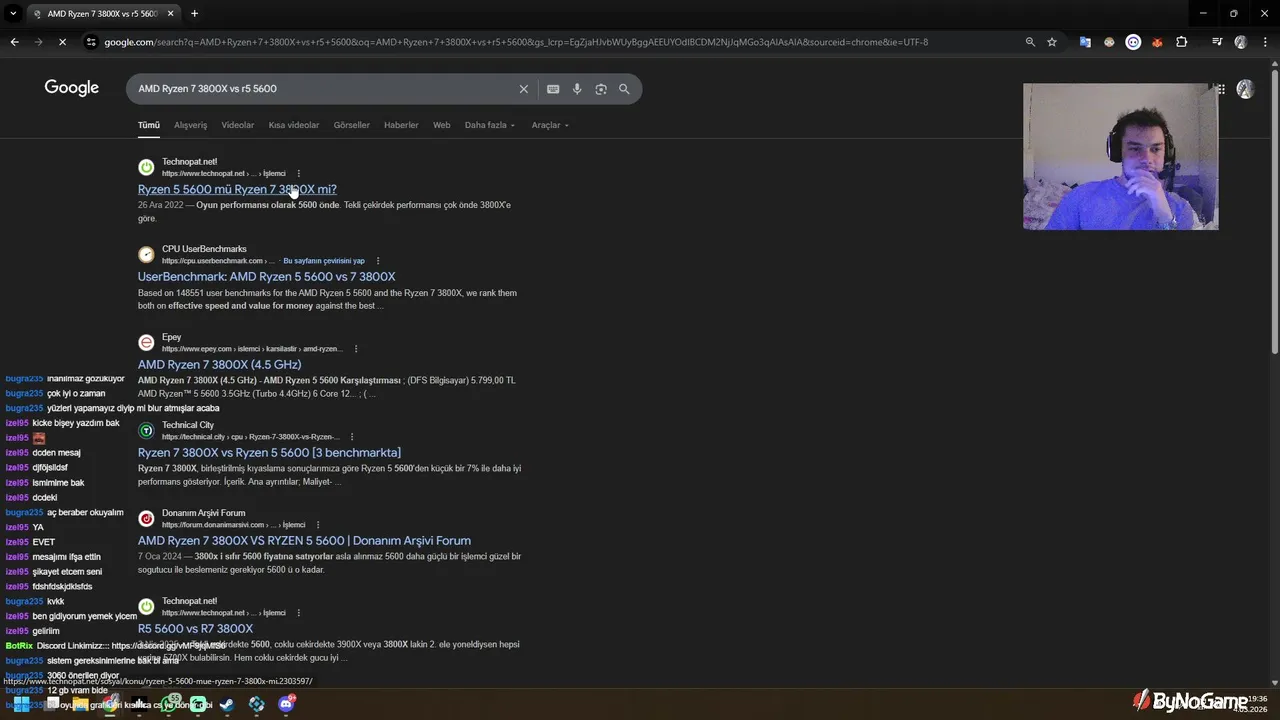1280x720 pixels.
Task: Go back with the browser back arrow
Action: (x=14, y=42)
